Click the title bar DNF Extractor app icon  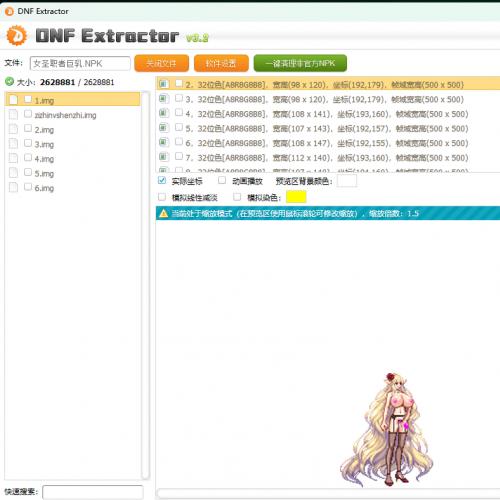9,11
